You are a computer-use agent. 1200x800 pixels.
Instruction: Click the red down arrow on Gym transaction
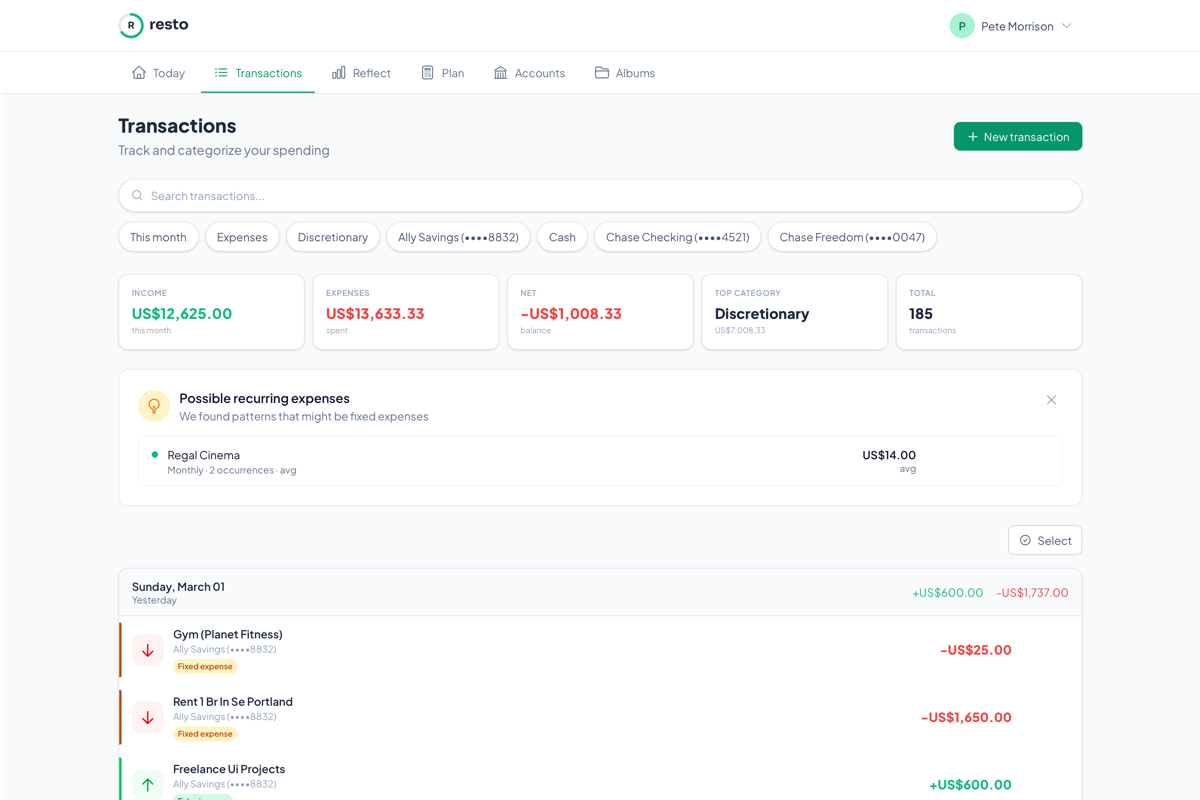(147, 649)
